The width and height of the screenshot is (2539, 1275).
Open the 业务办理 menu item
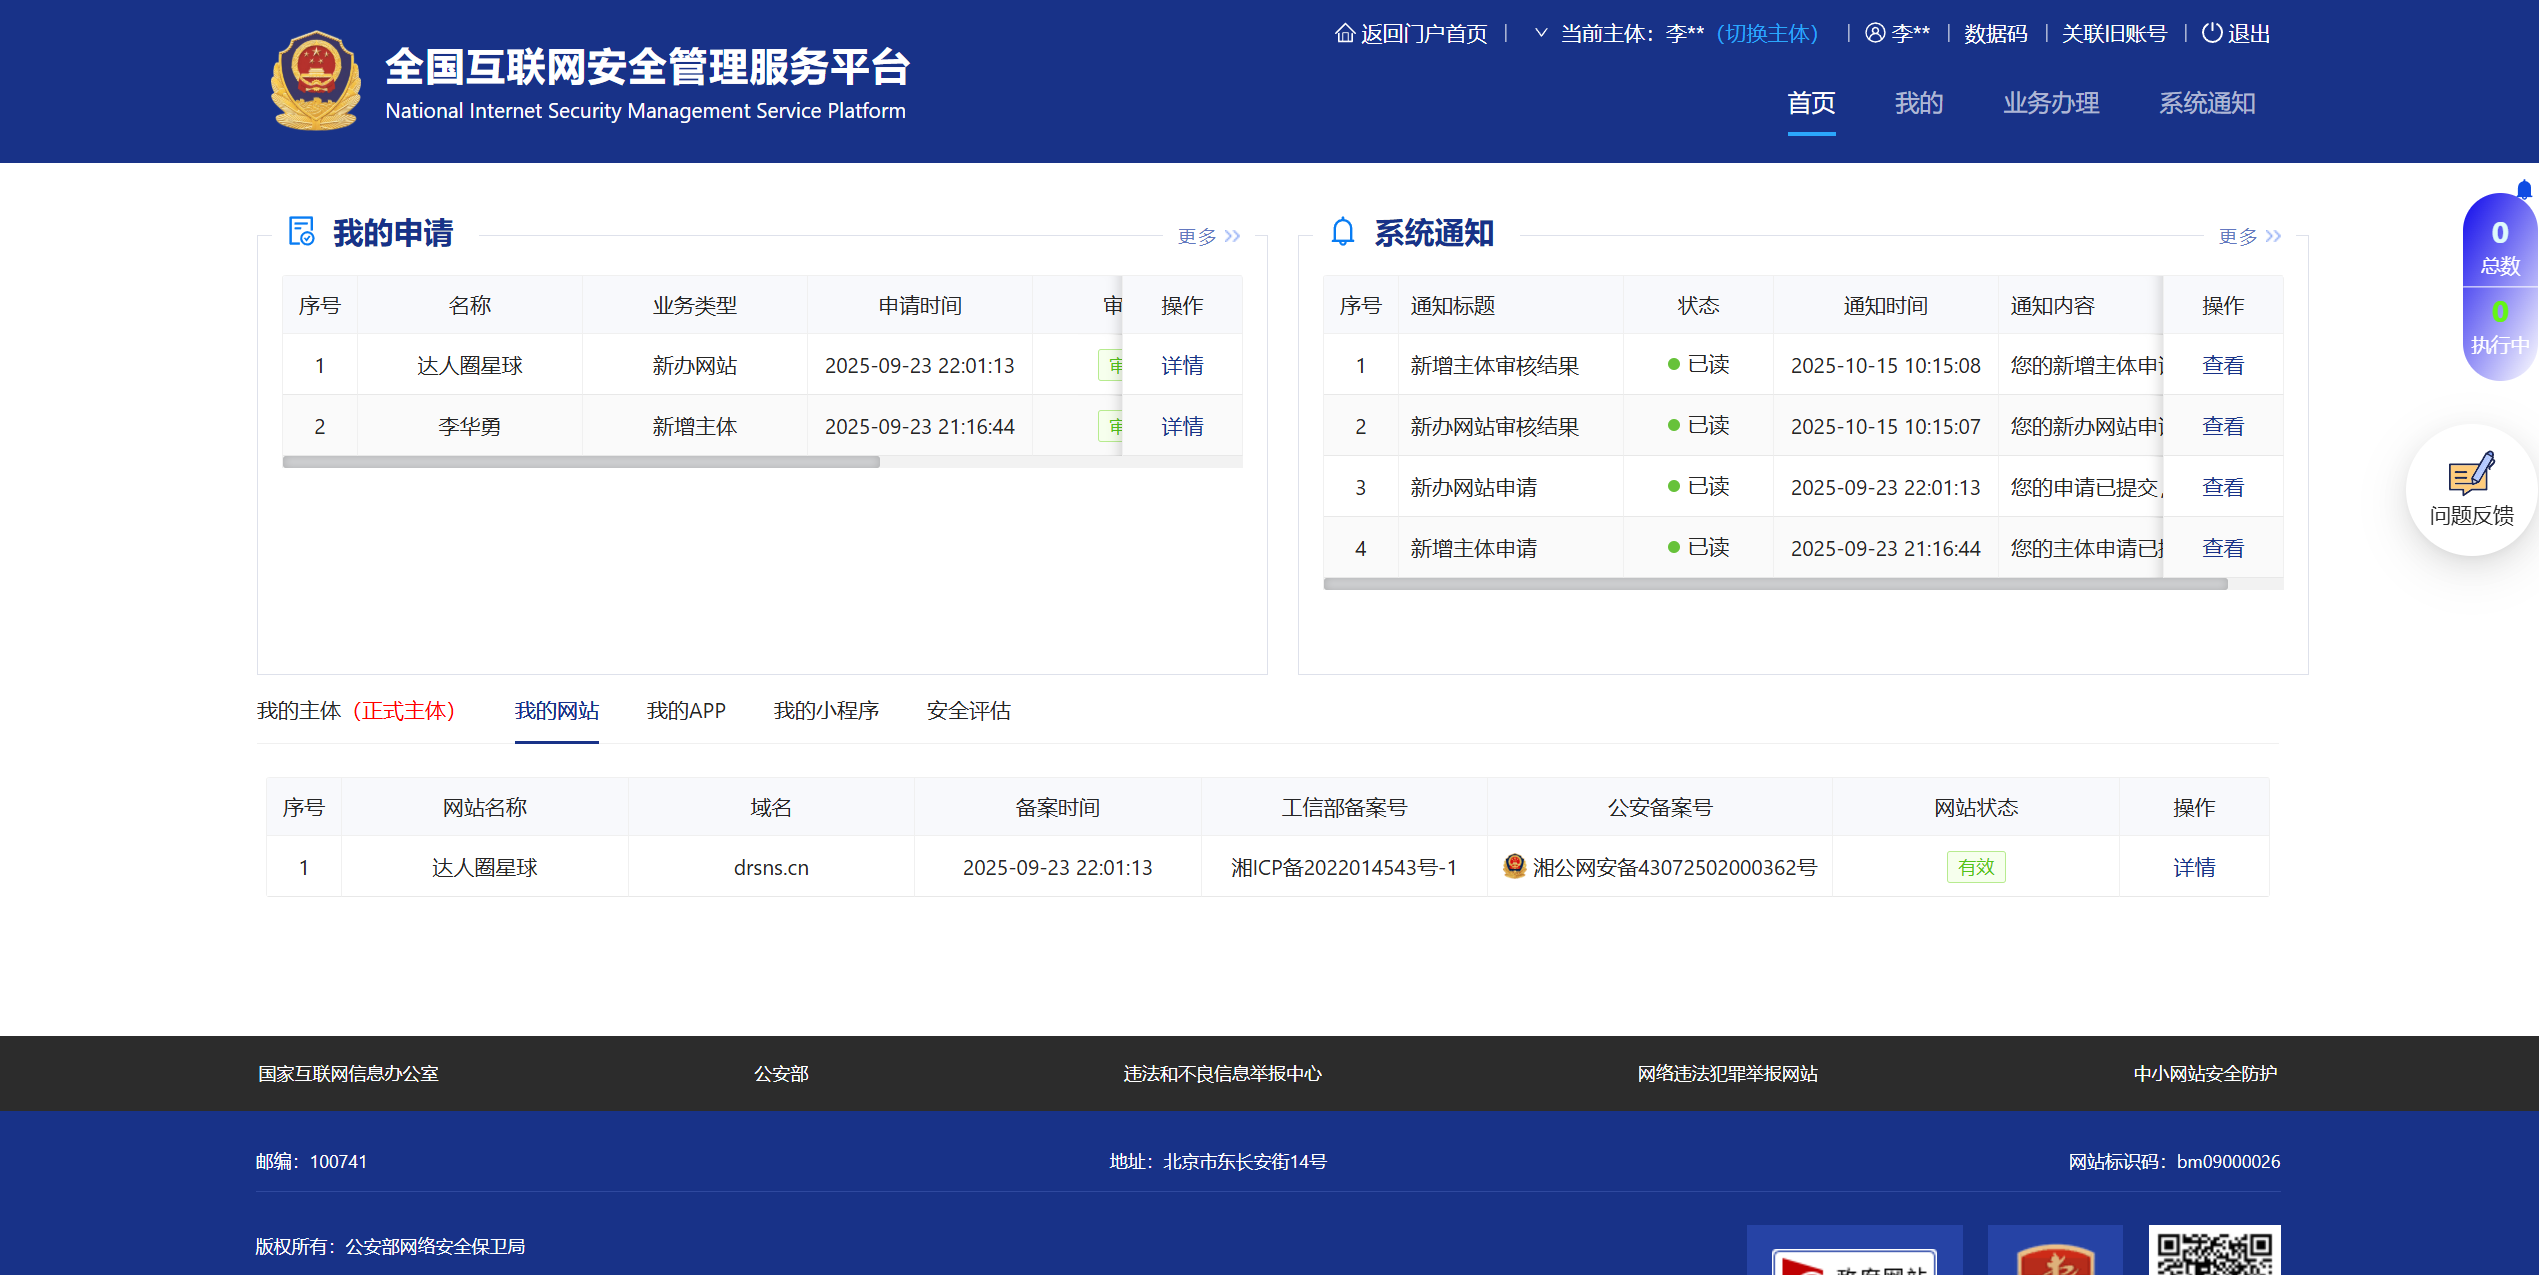click(x=2050, y=103)
